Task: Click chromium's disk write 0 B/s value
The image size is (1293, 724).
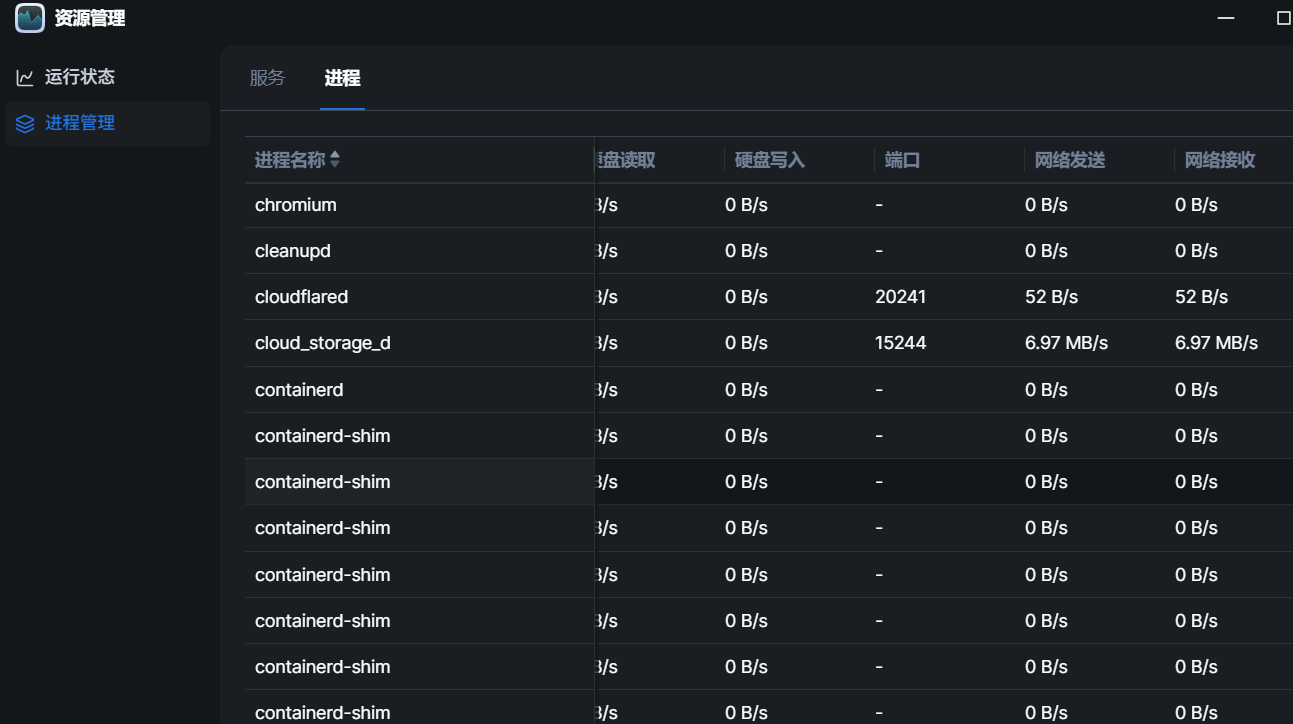Action: click(746, 205)
